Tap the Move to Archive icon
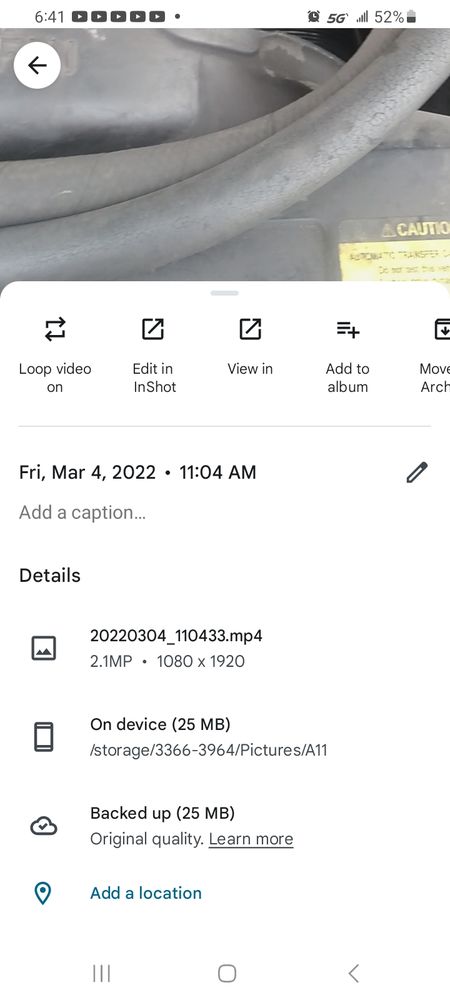 point(442,329)
